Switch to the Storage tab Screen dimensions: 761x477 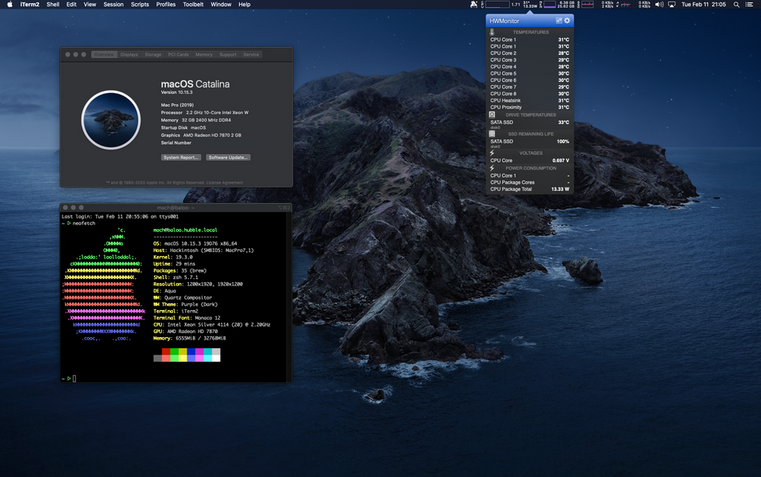coord(153,54)
